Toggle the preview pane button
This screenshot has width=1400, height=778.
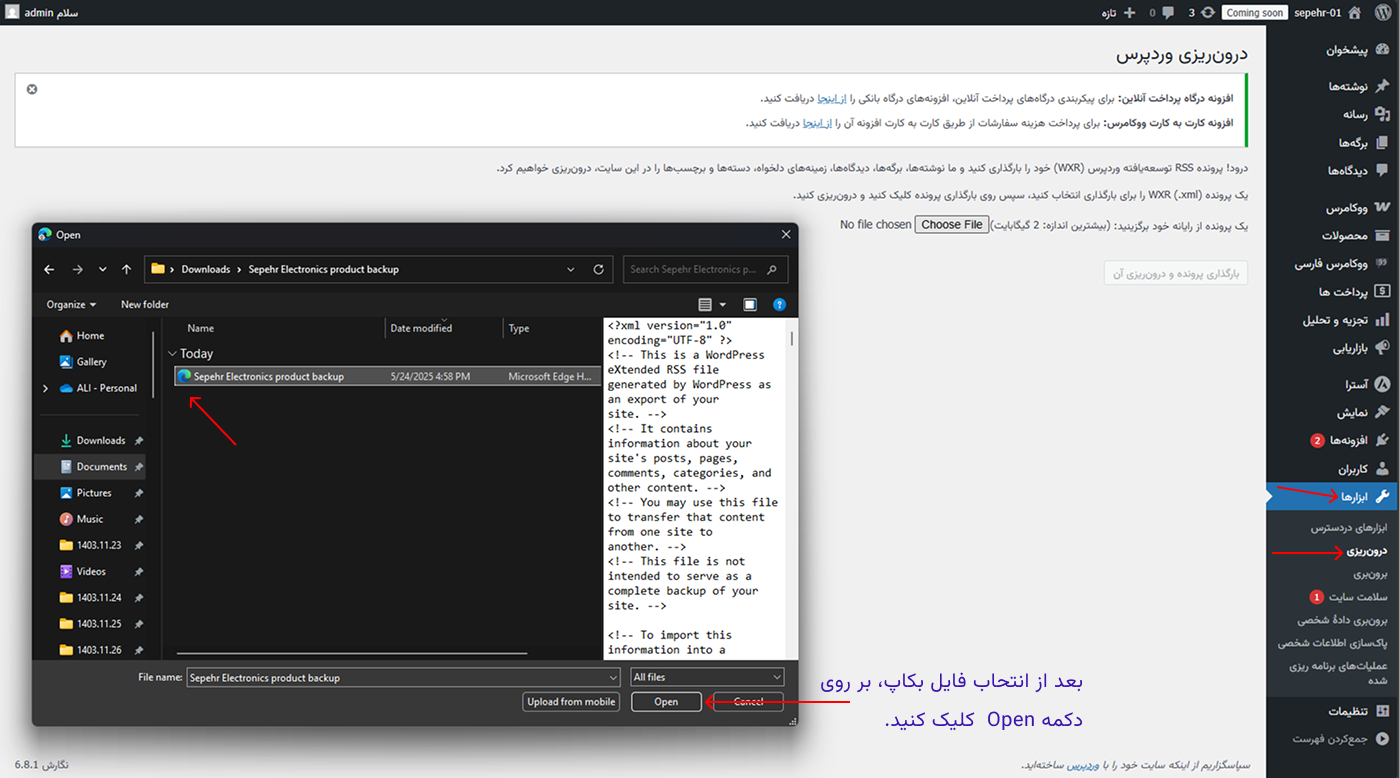(750, 305)
